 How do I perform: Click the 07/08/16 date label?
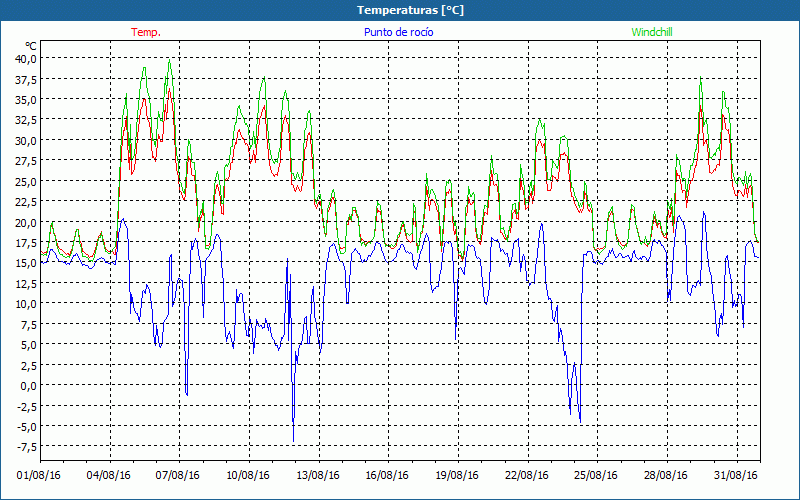pyautogui.click(x=178, y=475)
